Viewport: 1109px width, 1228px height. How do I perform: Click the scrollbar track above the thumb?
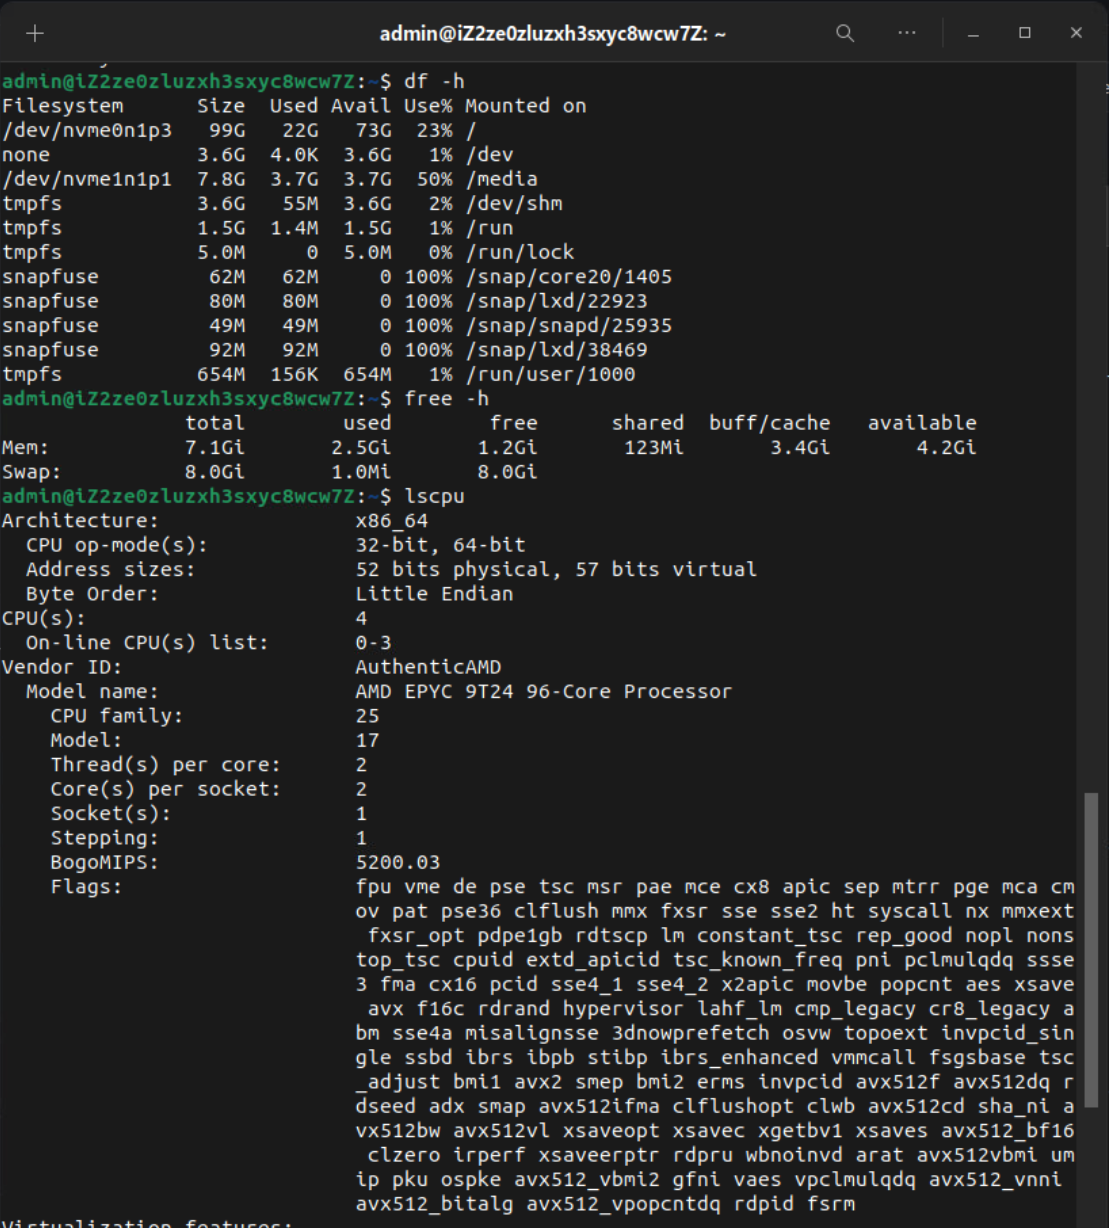[1092, 450]
